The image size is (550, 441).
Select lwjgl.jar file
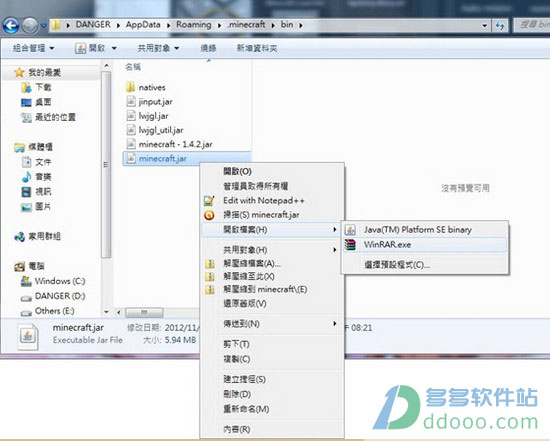(x=148, y=116)
